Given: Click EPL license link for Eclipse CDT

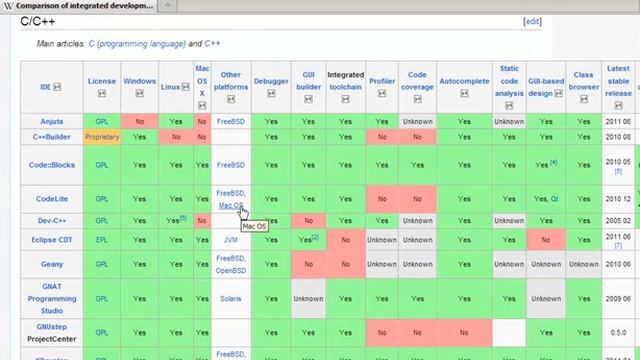Looking at the screenshot, I should [102, 240].
